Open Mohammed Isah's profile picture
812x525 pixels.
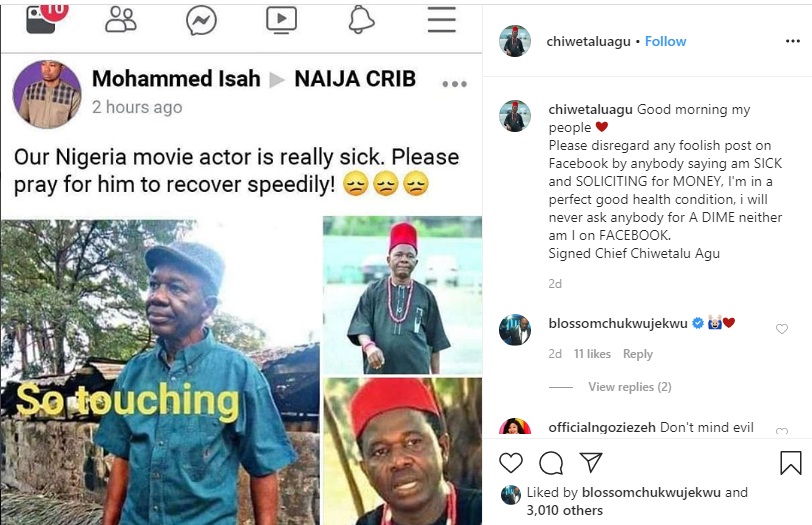[x=47, y=94]
